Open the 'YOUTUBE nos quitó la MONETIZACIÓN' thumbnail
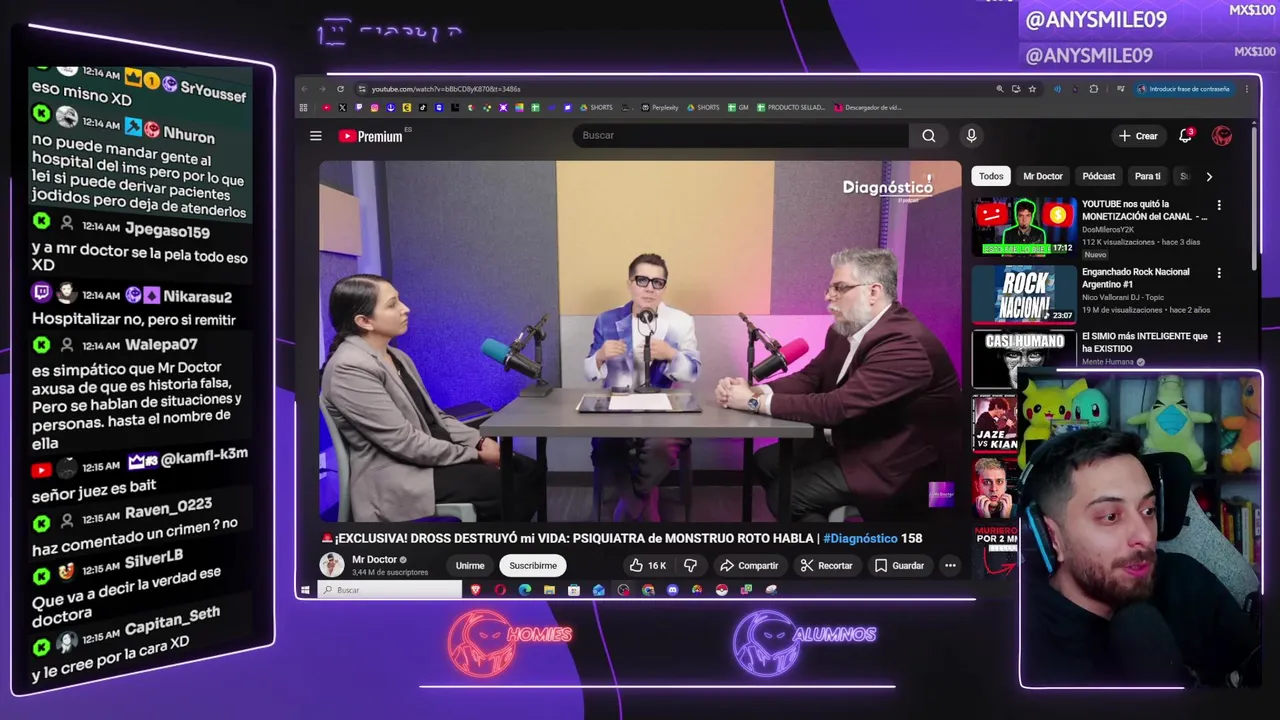This screenshot has width=1280, height=720. click(x=1024, y=227)
